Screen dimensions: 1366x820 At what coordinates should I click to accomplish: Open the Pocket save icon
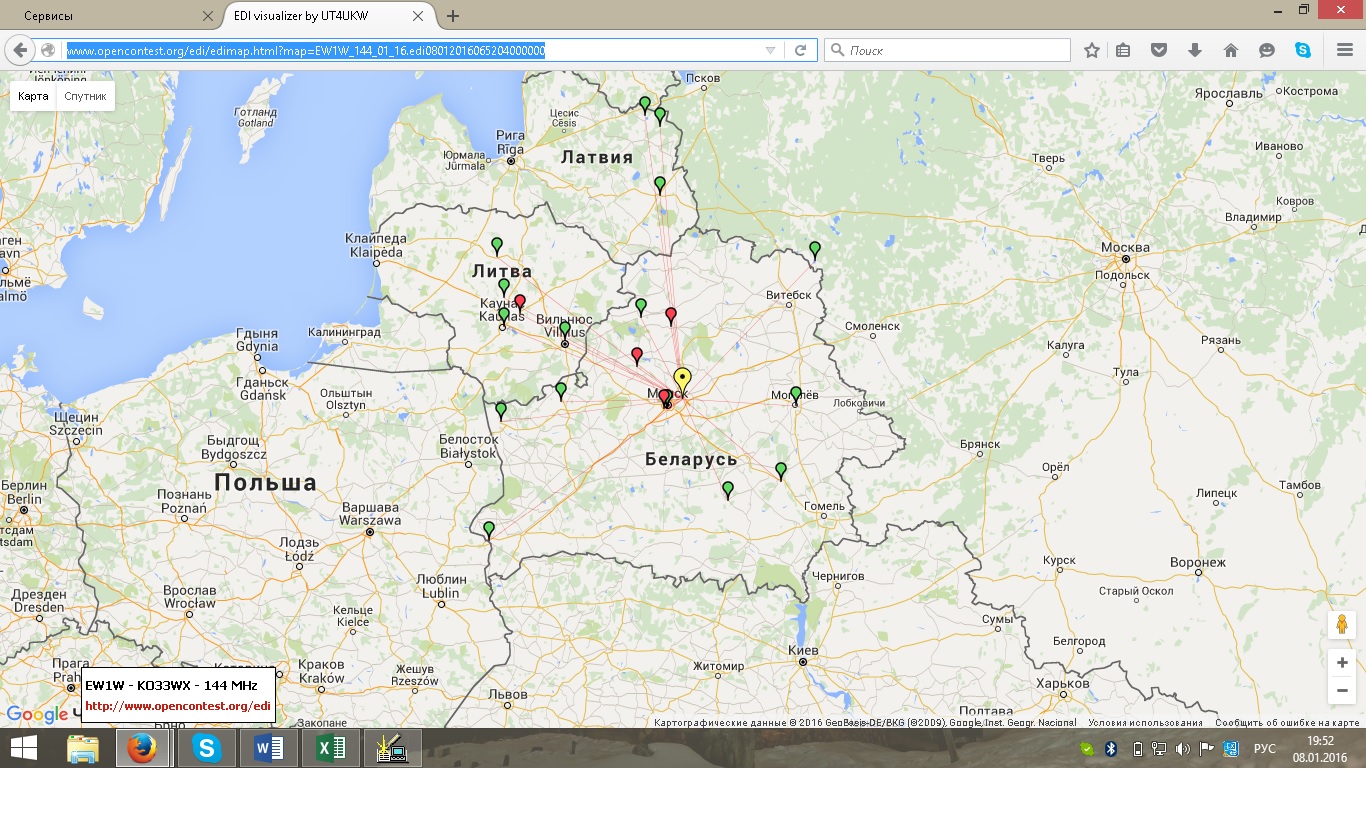pos(1159,50)
